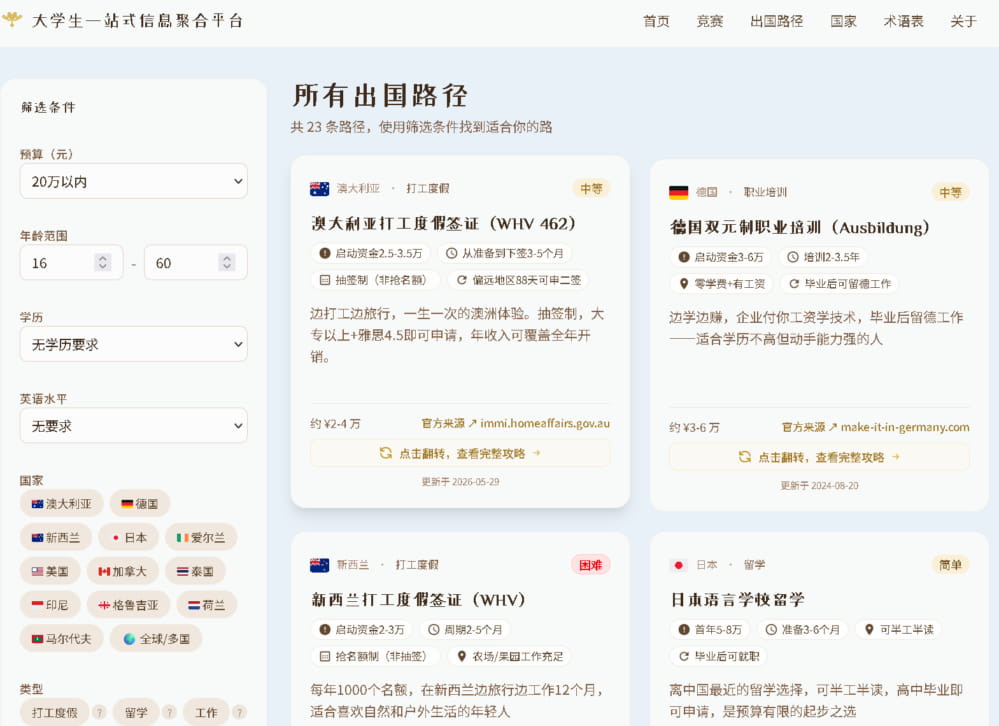Open the 学历 education dropdown
999x726 pixels.
(134, 345)
